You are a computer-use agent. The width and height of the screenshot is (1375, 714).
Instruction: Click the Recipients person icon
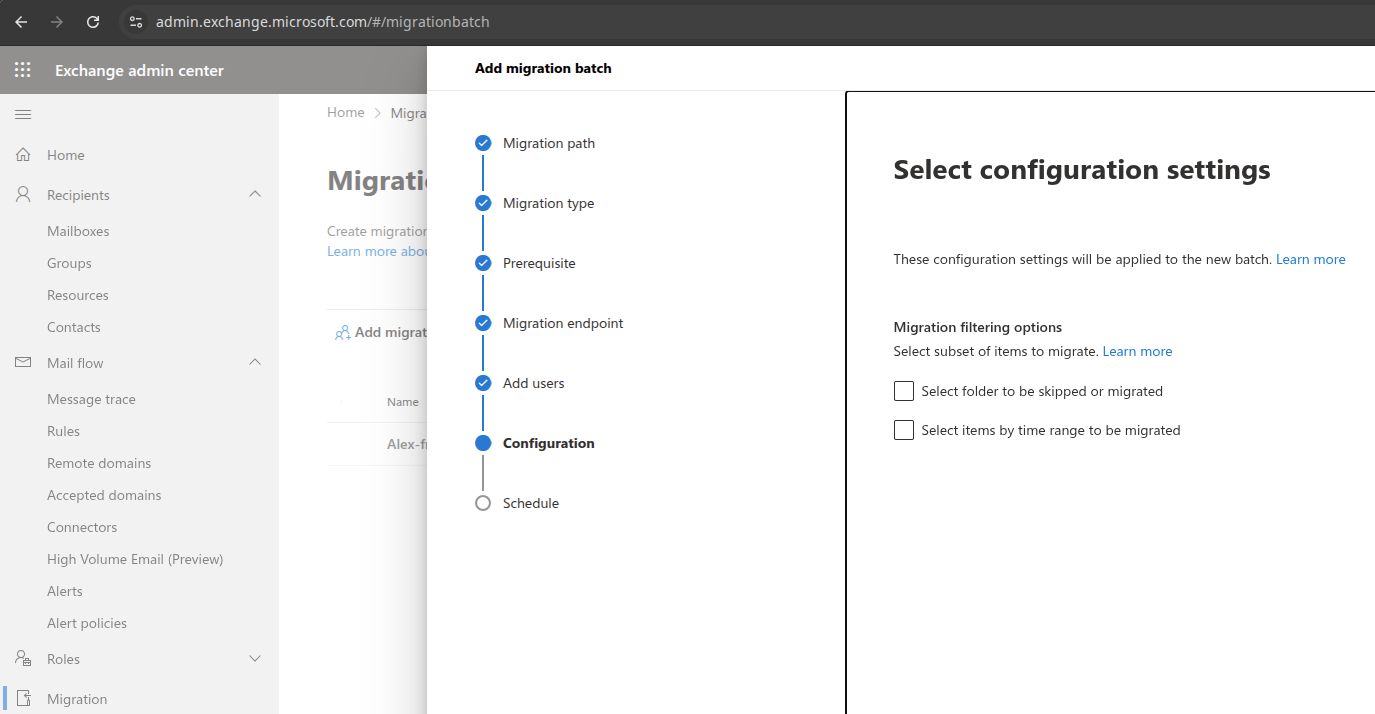(23, 195)
